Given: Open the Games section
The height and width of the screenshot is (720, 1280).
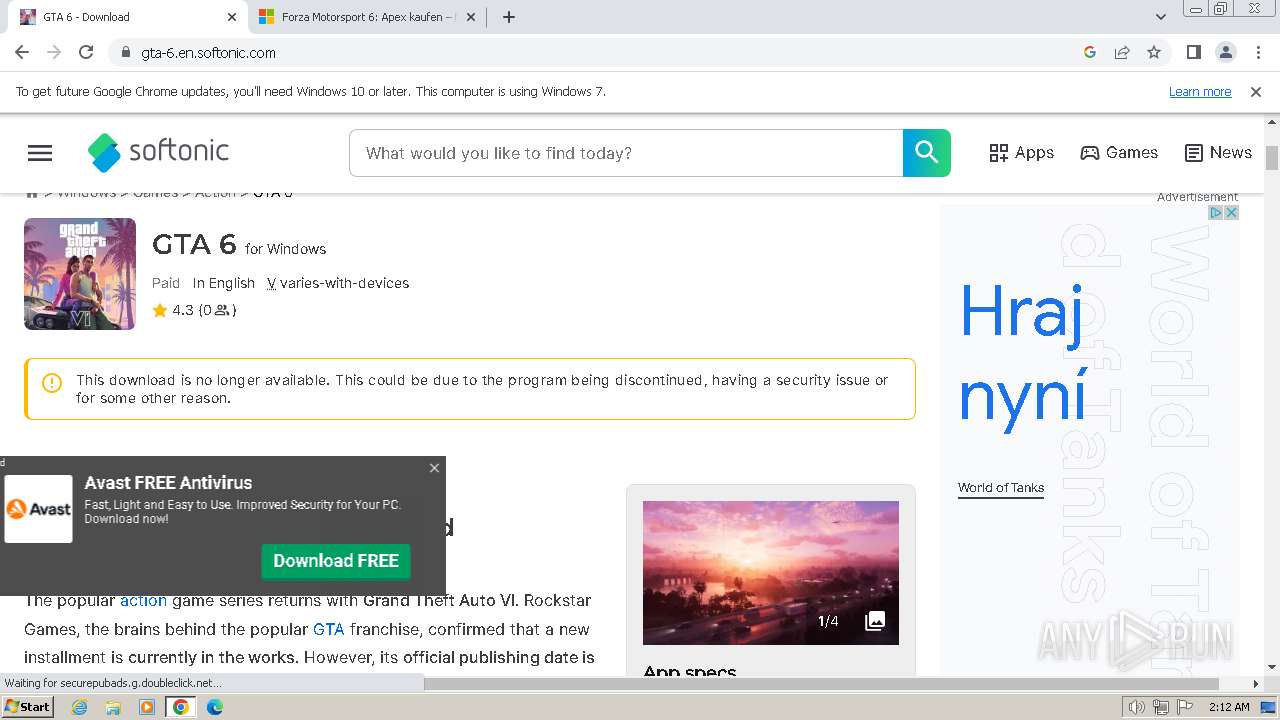Looking at the screenshot, I should pos(1119,153).
